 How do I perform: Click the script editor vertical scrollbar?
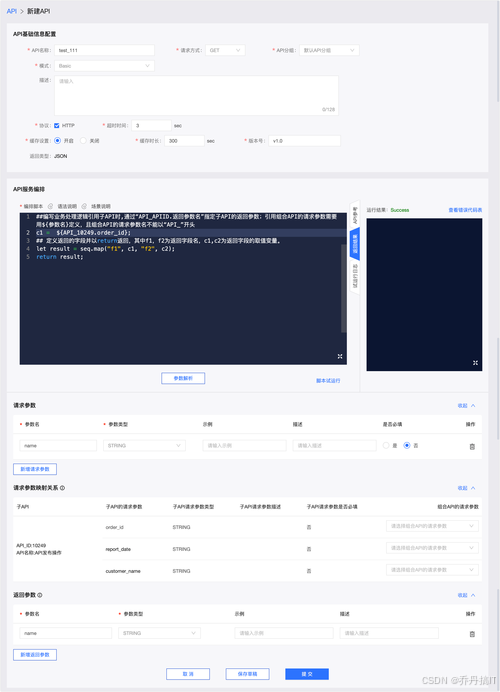344,288
